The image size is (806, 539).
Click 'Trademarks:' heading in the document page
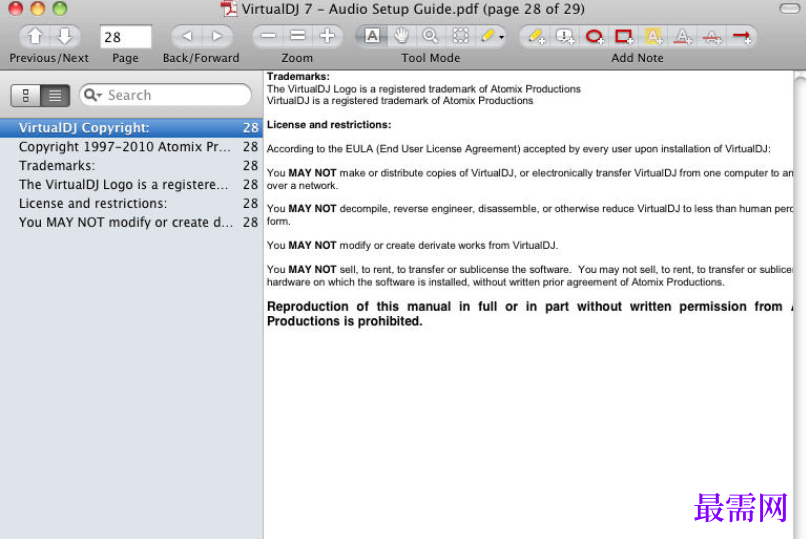(x=298, y=77)
